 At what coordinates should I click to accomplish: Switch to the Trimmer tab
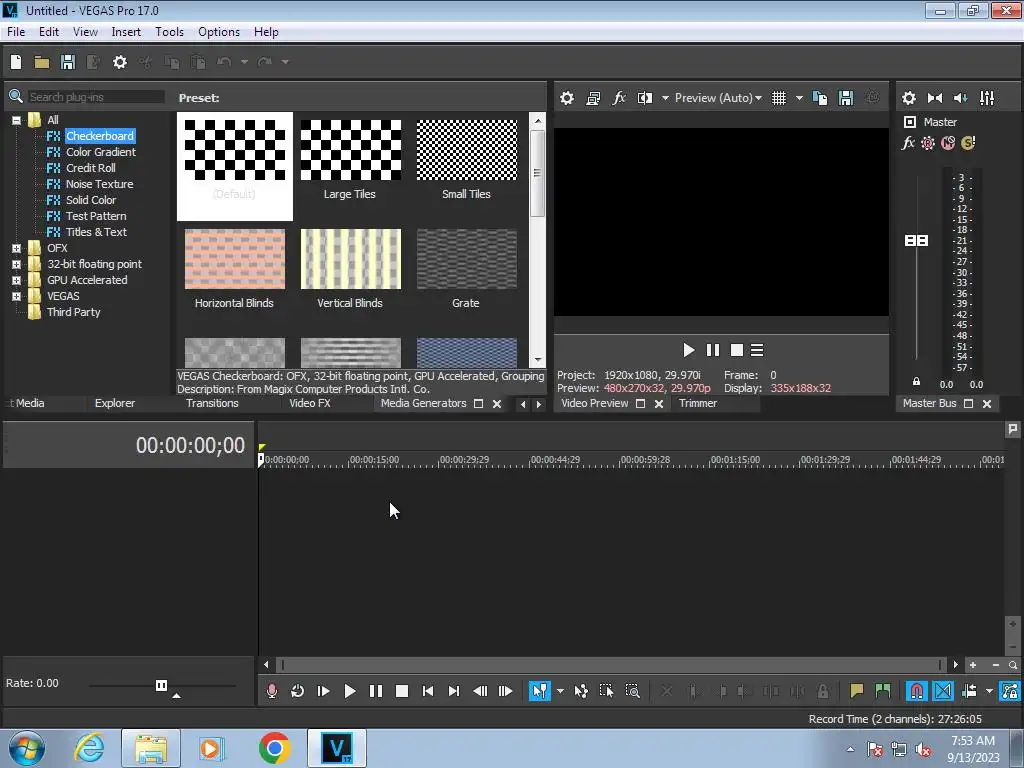coord(697,404)
